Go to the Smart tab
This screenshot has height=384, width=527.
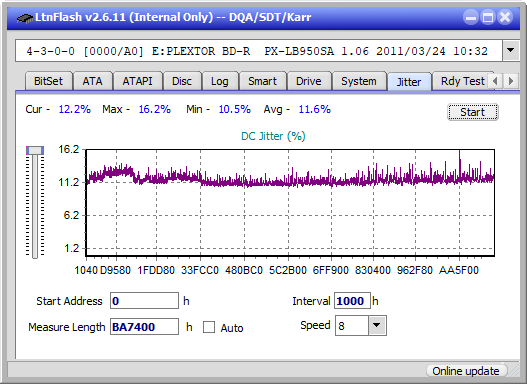262,81
